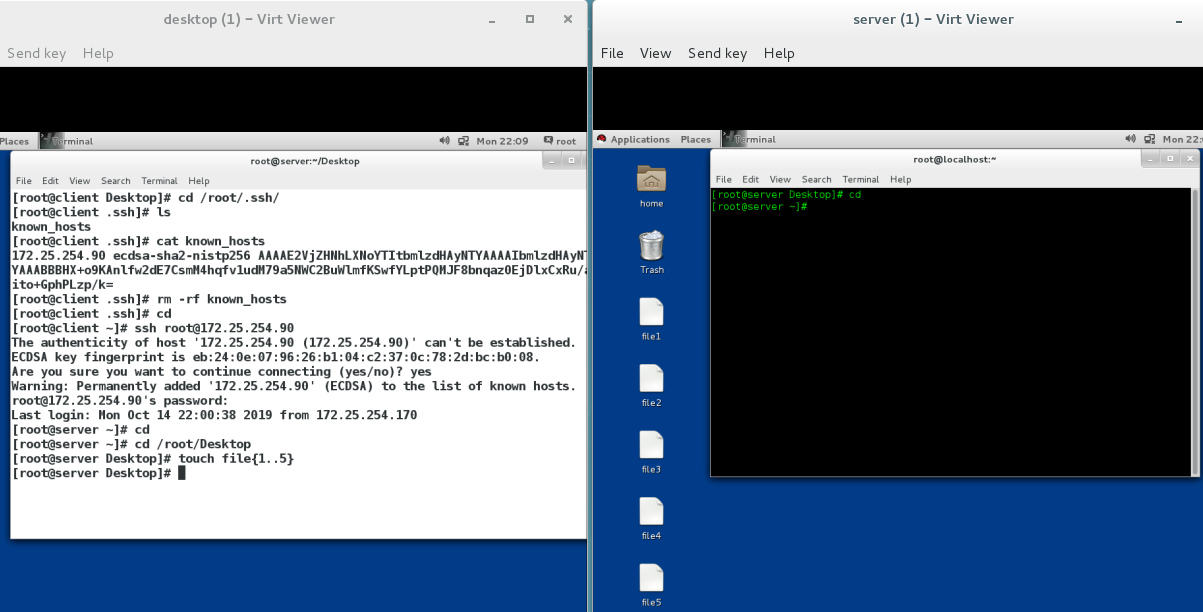Click the network icon in desktop VM panel

[x=463, y=141]
